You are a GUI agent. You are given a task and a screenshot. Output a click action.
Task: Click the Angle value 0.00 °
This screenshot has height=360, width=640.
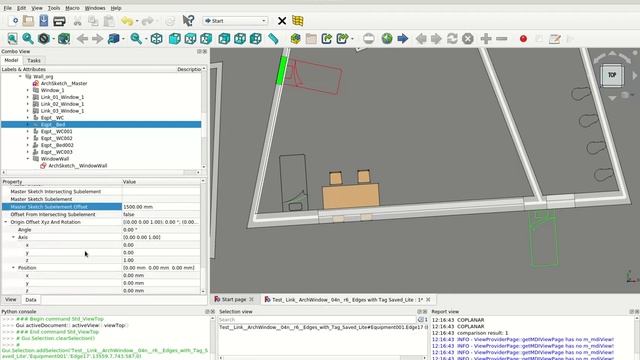pyautogui.click(x=161, y=230)
